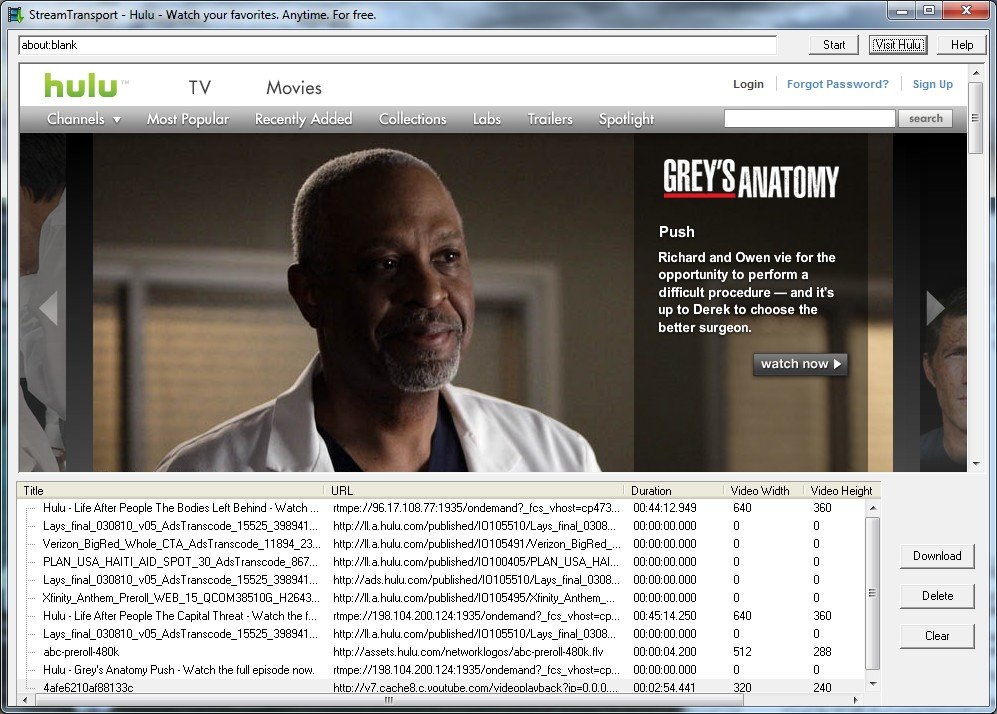The height and width of the screenshot is (714, 997).
Task: Click the Login link
Action: click(748, 84)
